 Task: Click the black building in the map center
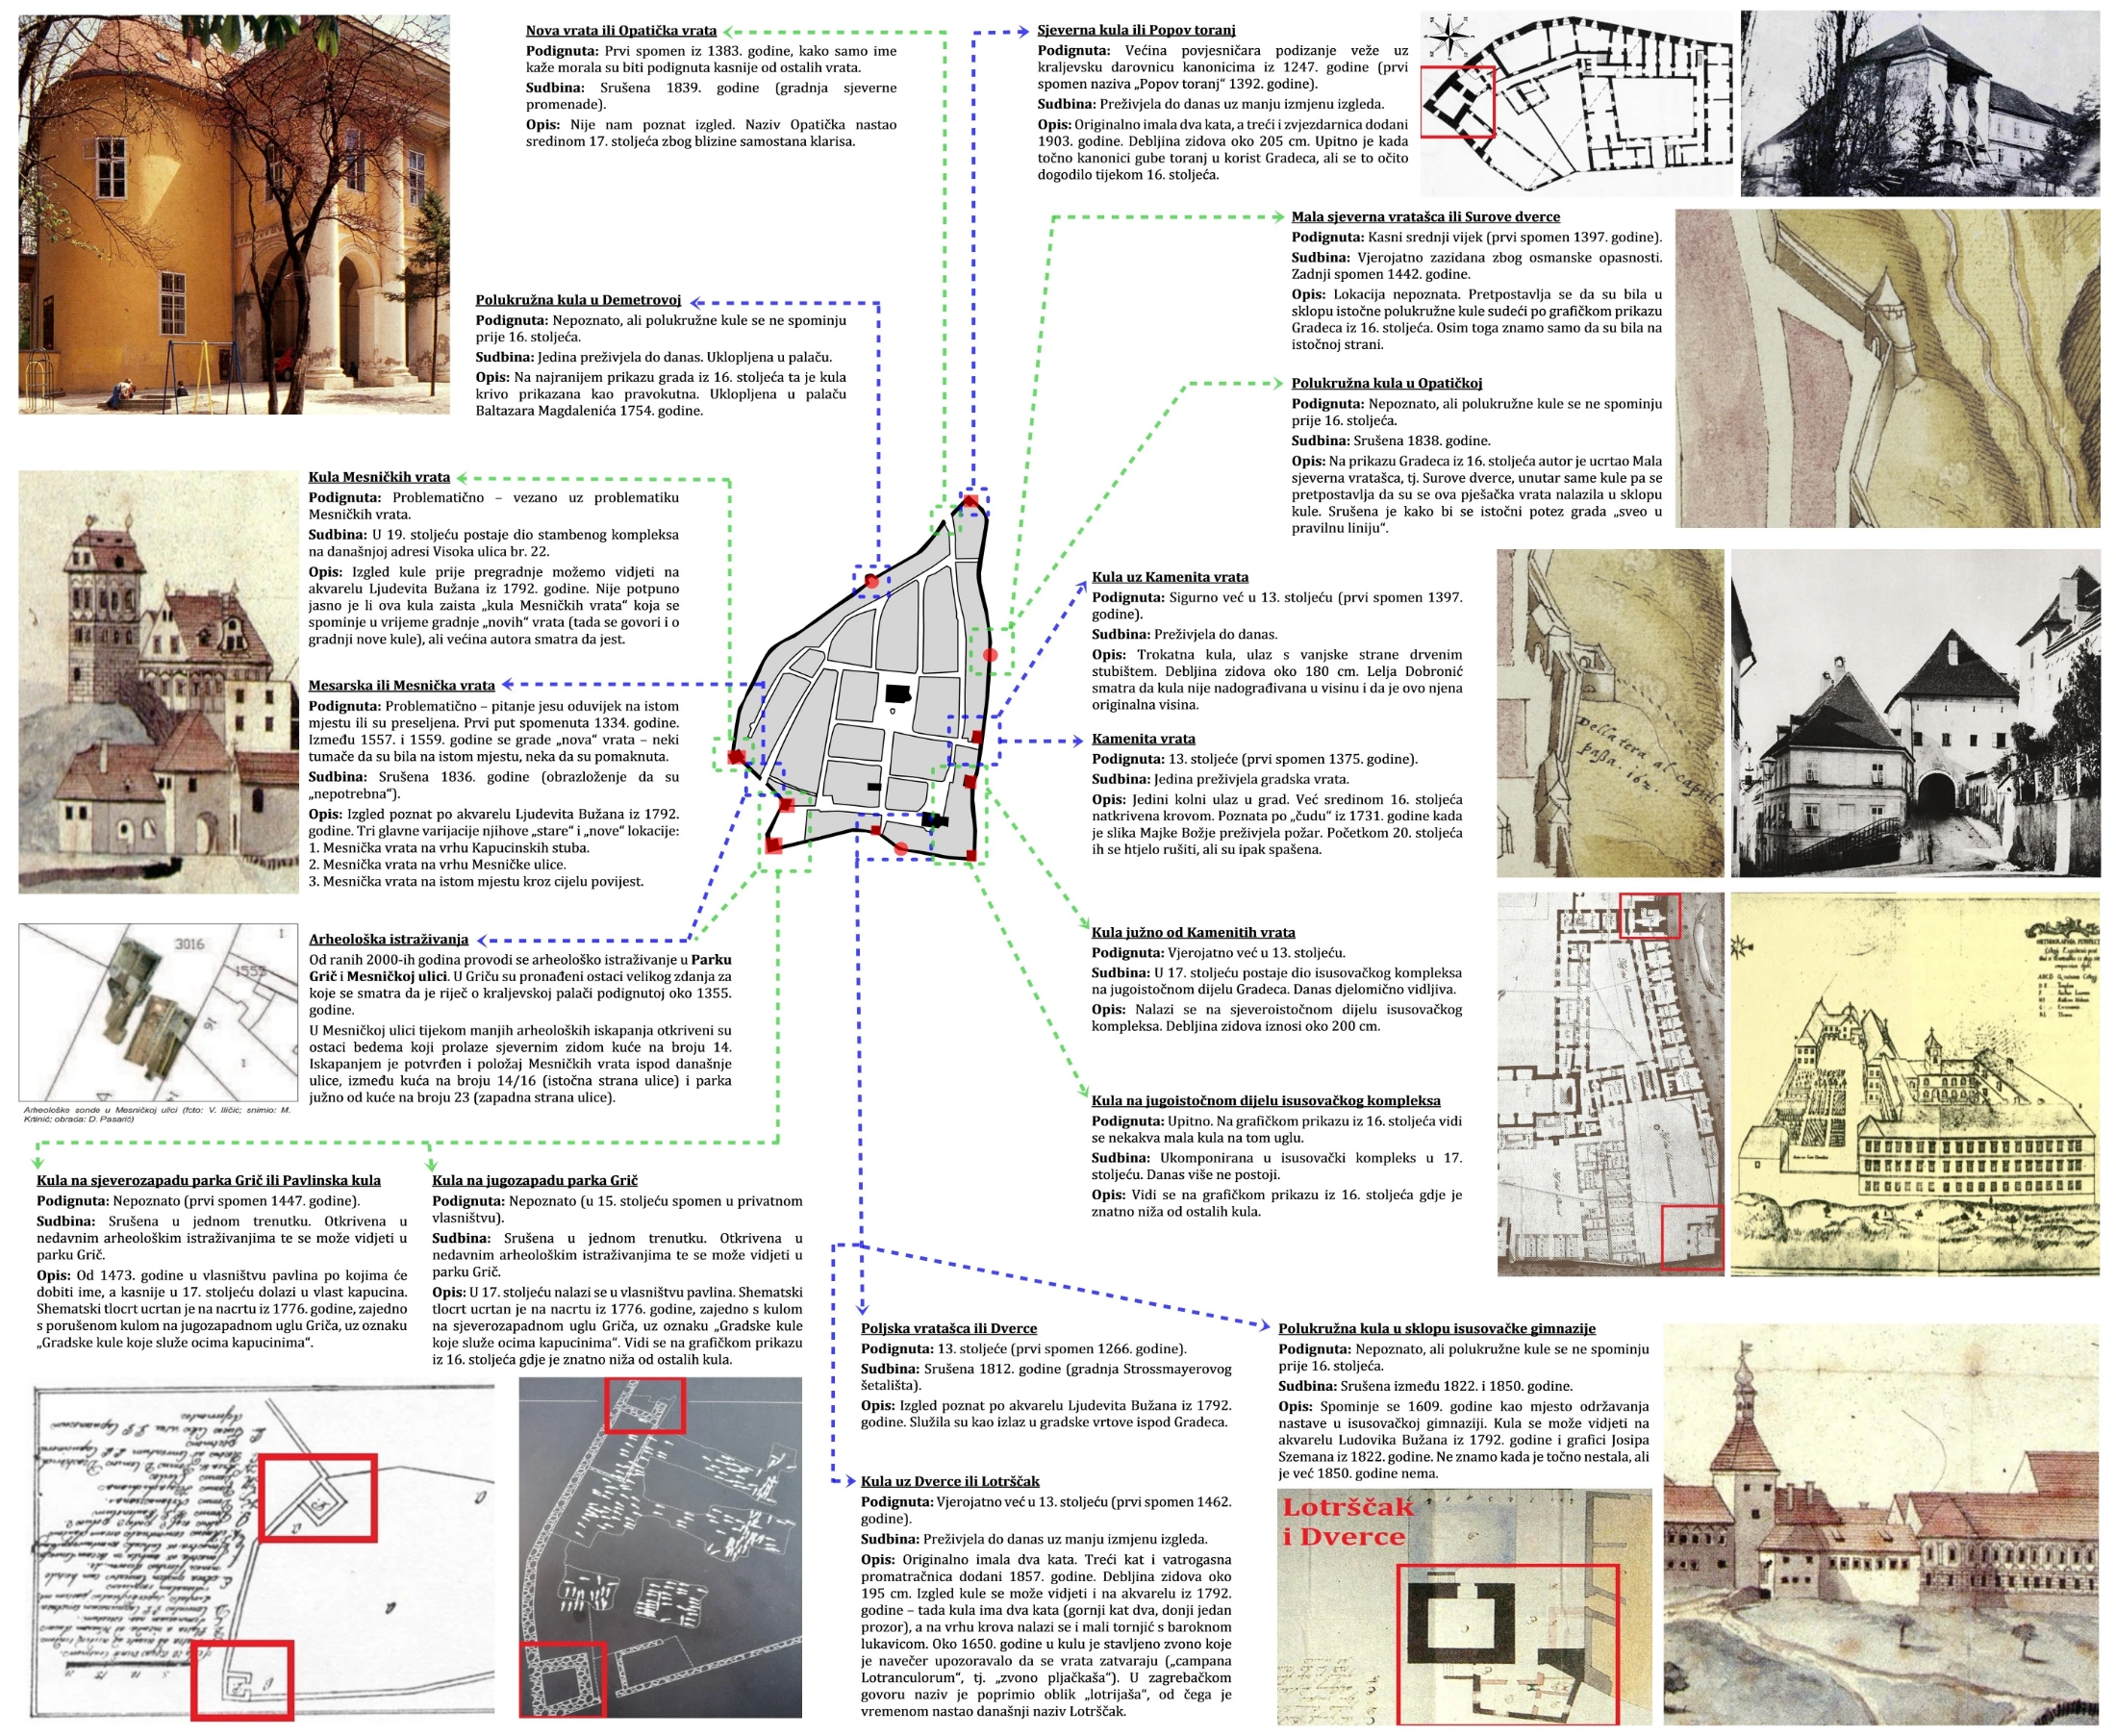point(897,693)
